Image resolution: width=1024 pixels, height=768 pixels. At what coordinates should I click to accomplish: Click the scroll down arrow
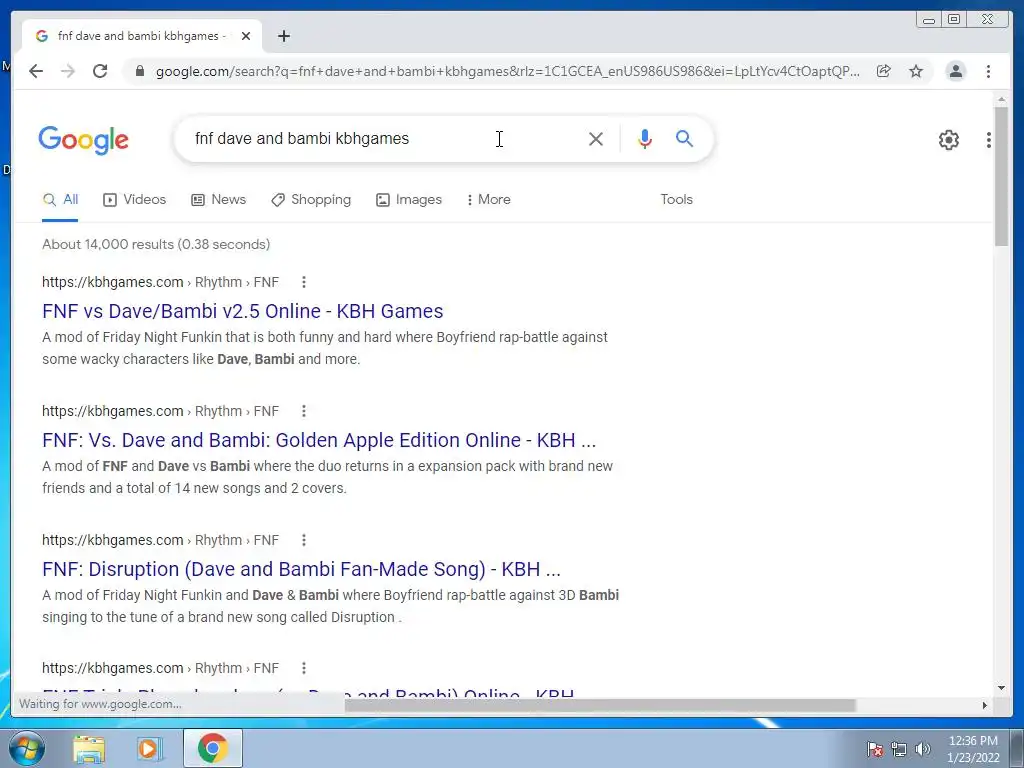pyautogui.click(x=1001, y=688)
